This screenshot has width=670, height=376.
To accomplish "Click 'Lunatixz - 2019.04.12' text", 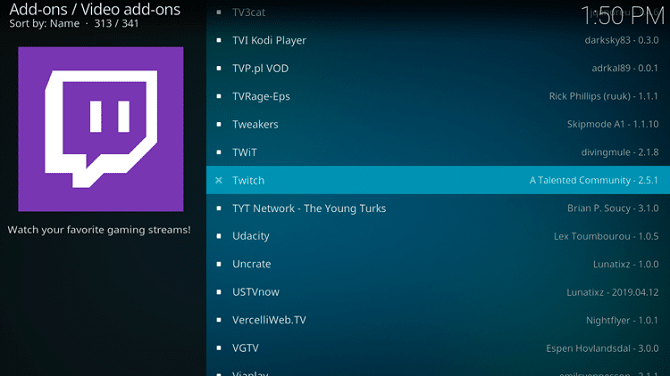I will click(x=613, y=292).
